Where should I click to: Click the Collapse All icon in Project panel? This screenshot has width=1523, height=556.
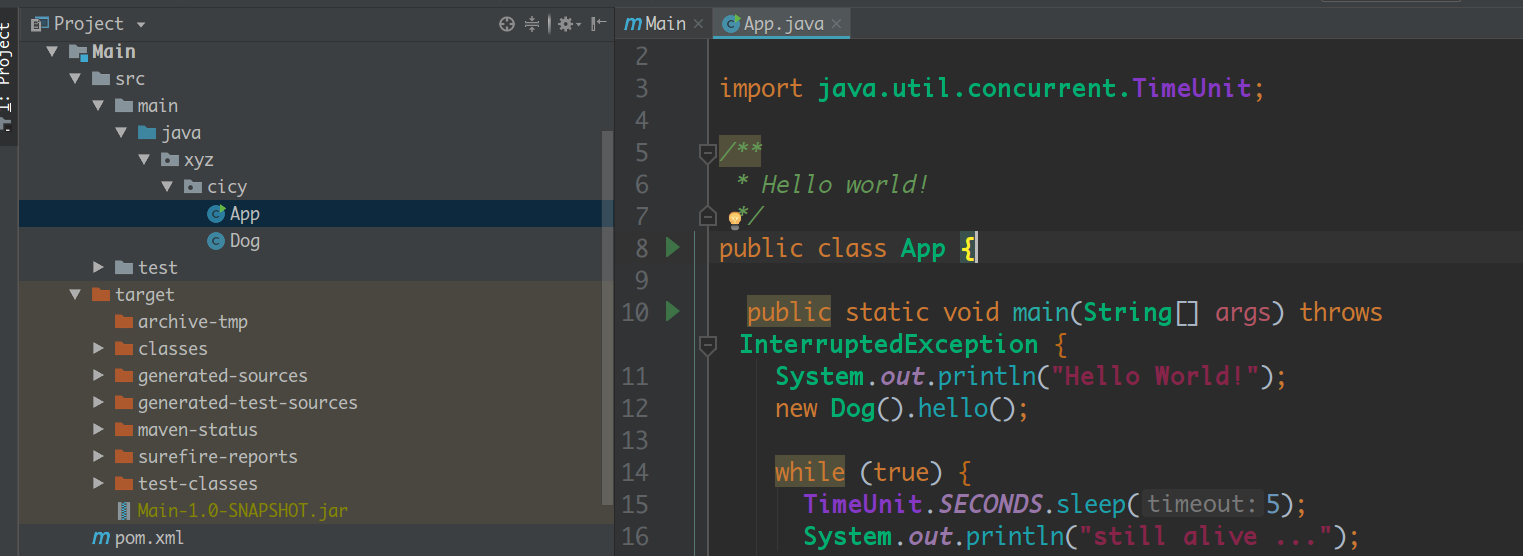532,24
